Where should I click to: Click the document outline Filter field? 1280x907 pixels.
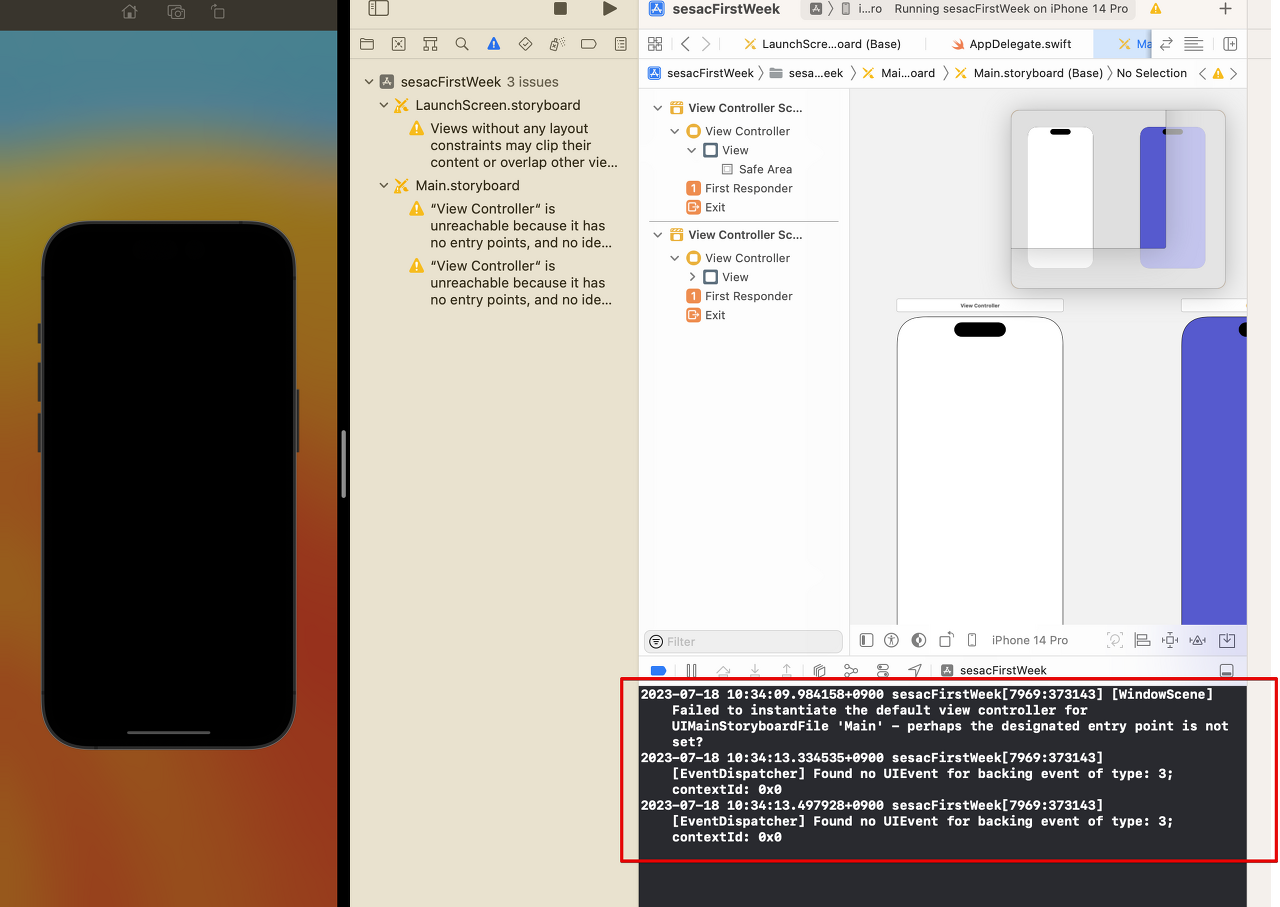coord(743,641)
